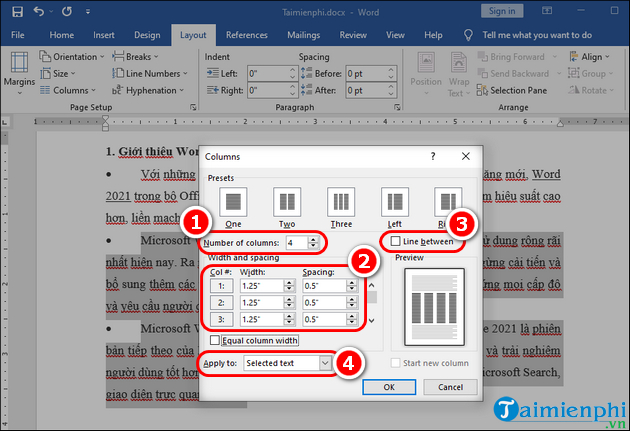Switch to the References tab
Viewport: 630px width, 431px height.
tap(246, 35)
